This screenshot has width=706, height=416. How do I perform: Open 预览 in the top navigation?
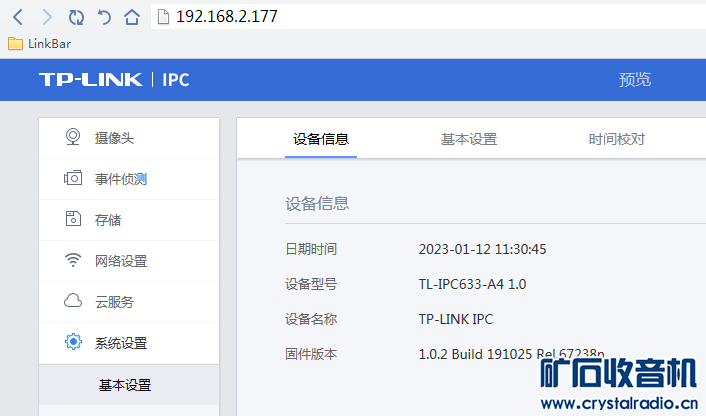click(x=634, y=80)
